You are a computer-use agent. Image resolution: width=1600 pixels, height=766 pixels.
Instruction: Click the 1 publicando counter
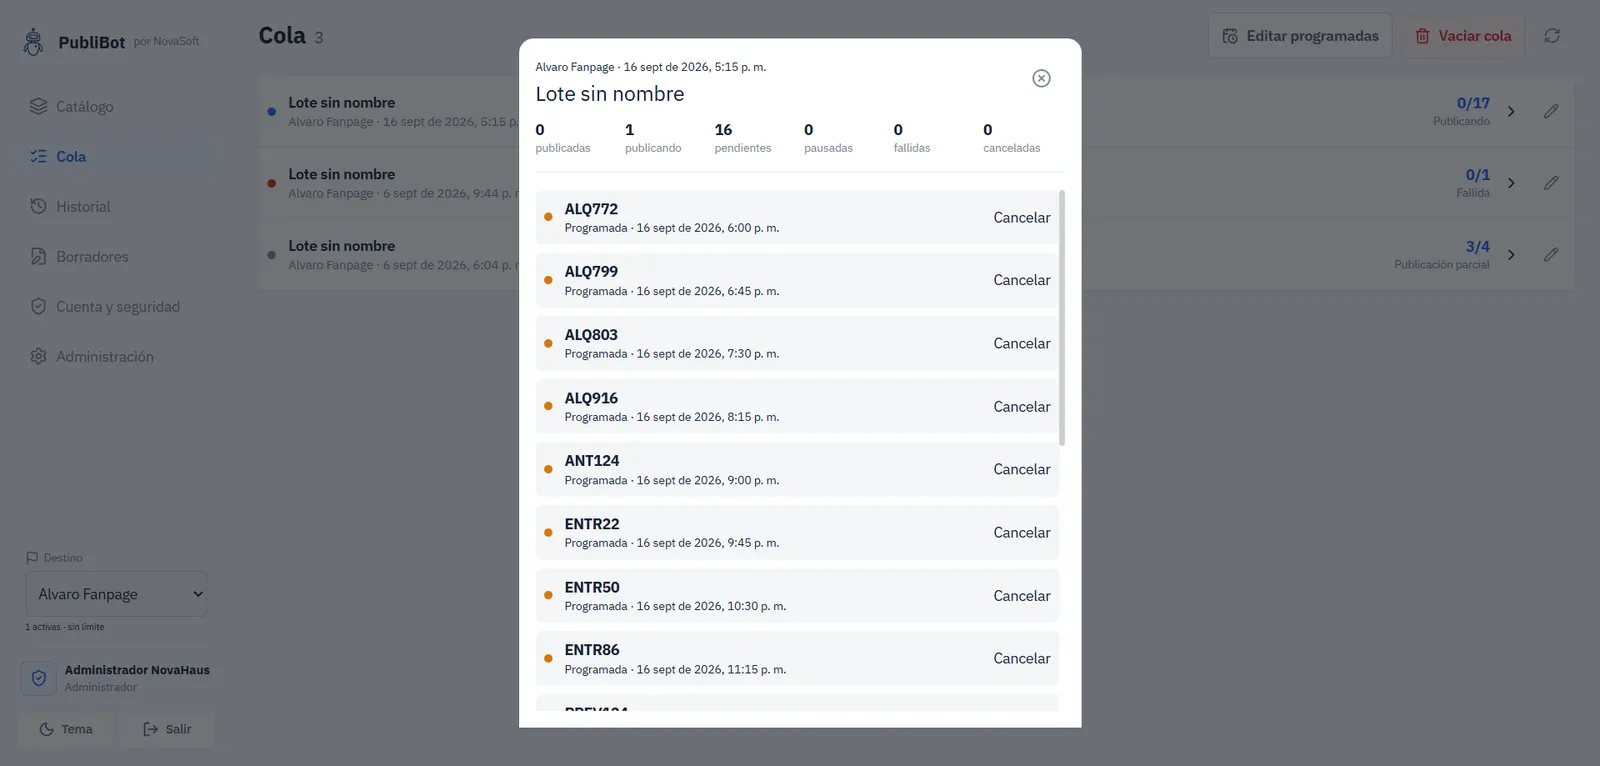point(653,138)
